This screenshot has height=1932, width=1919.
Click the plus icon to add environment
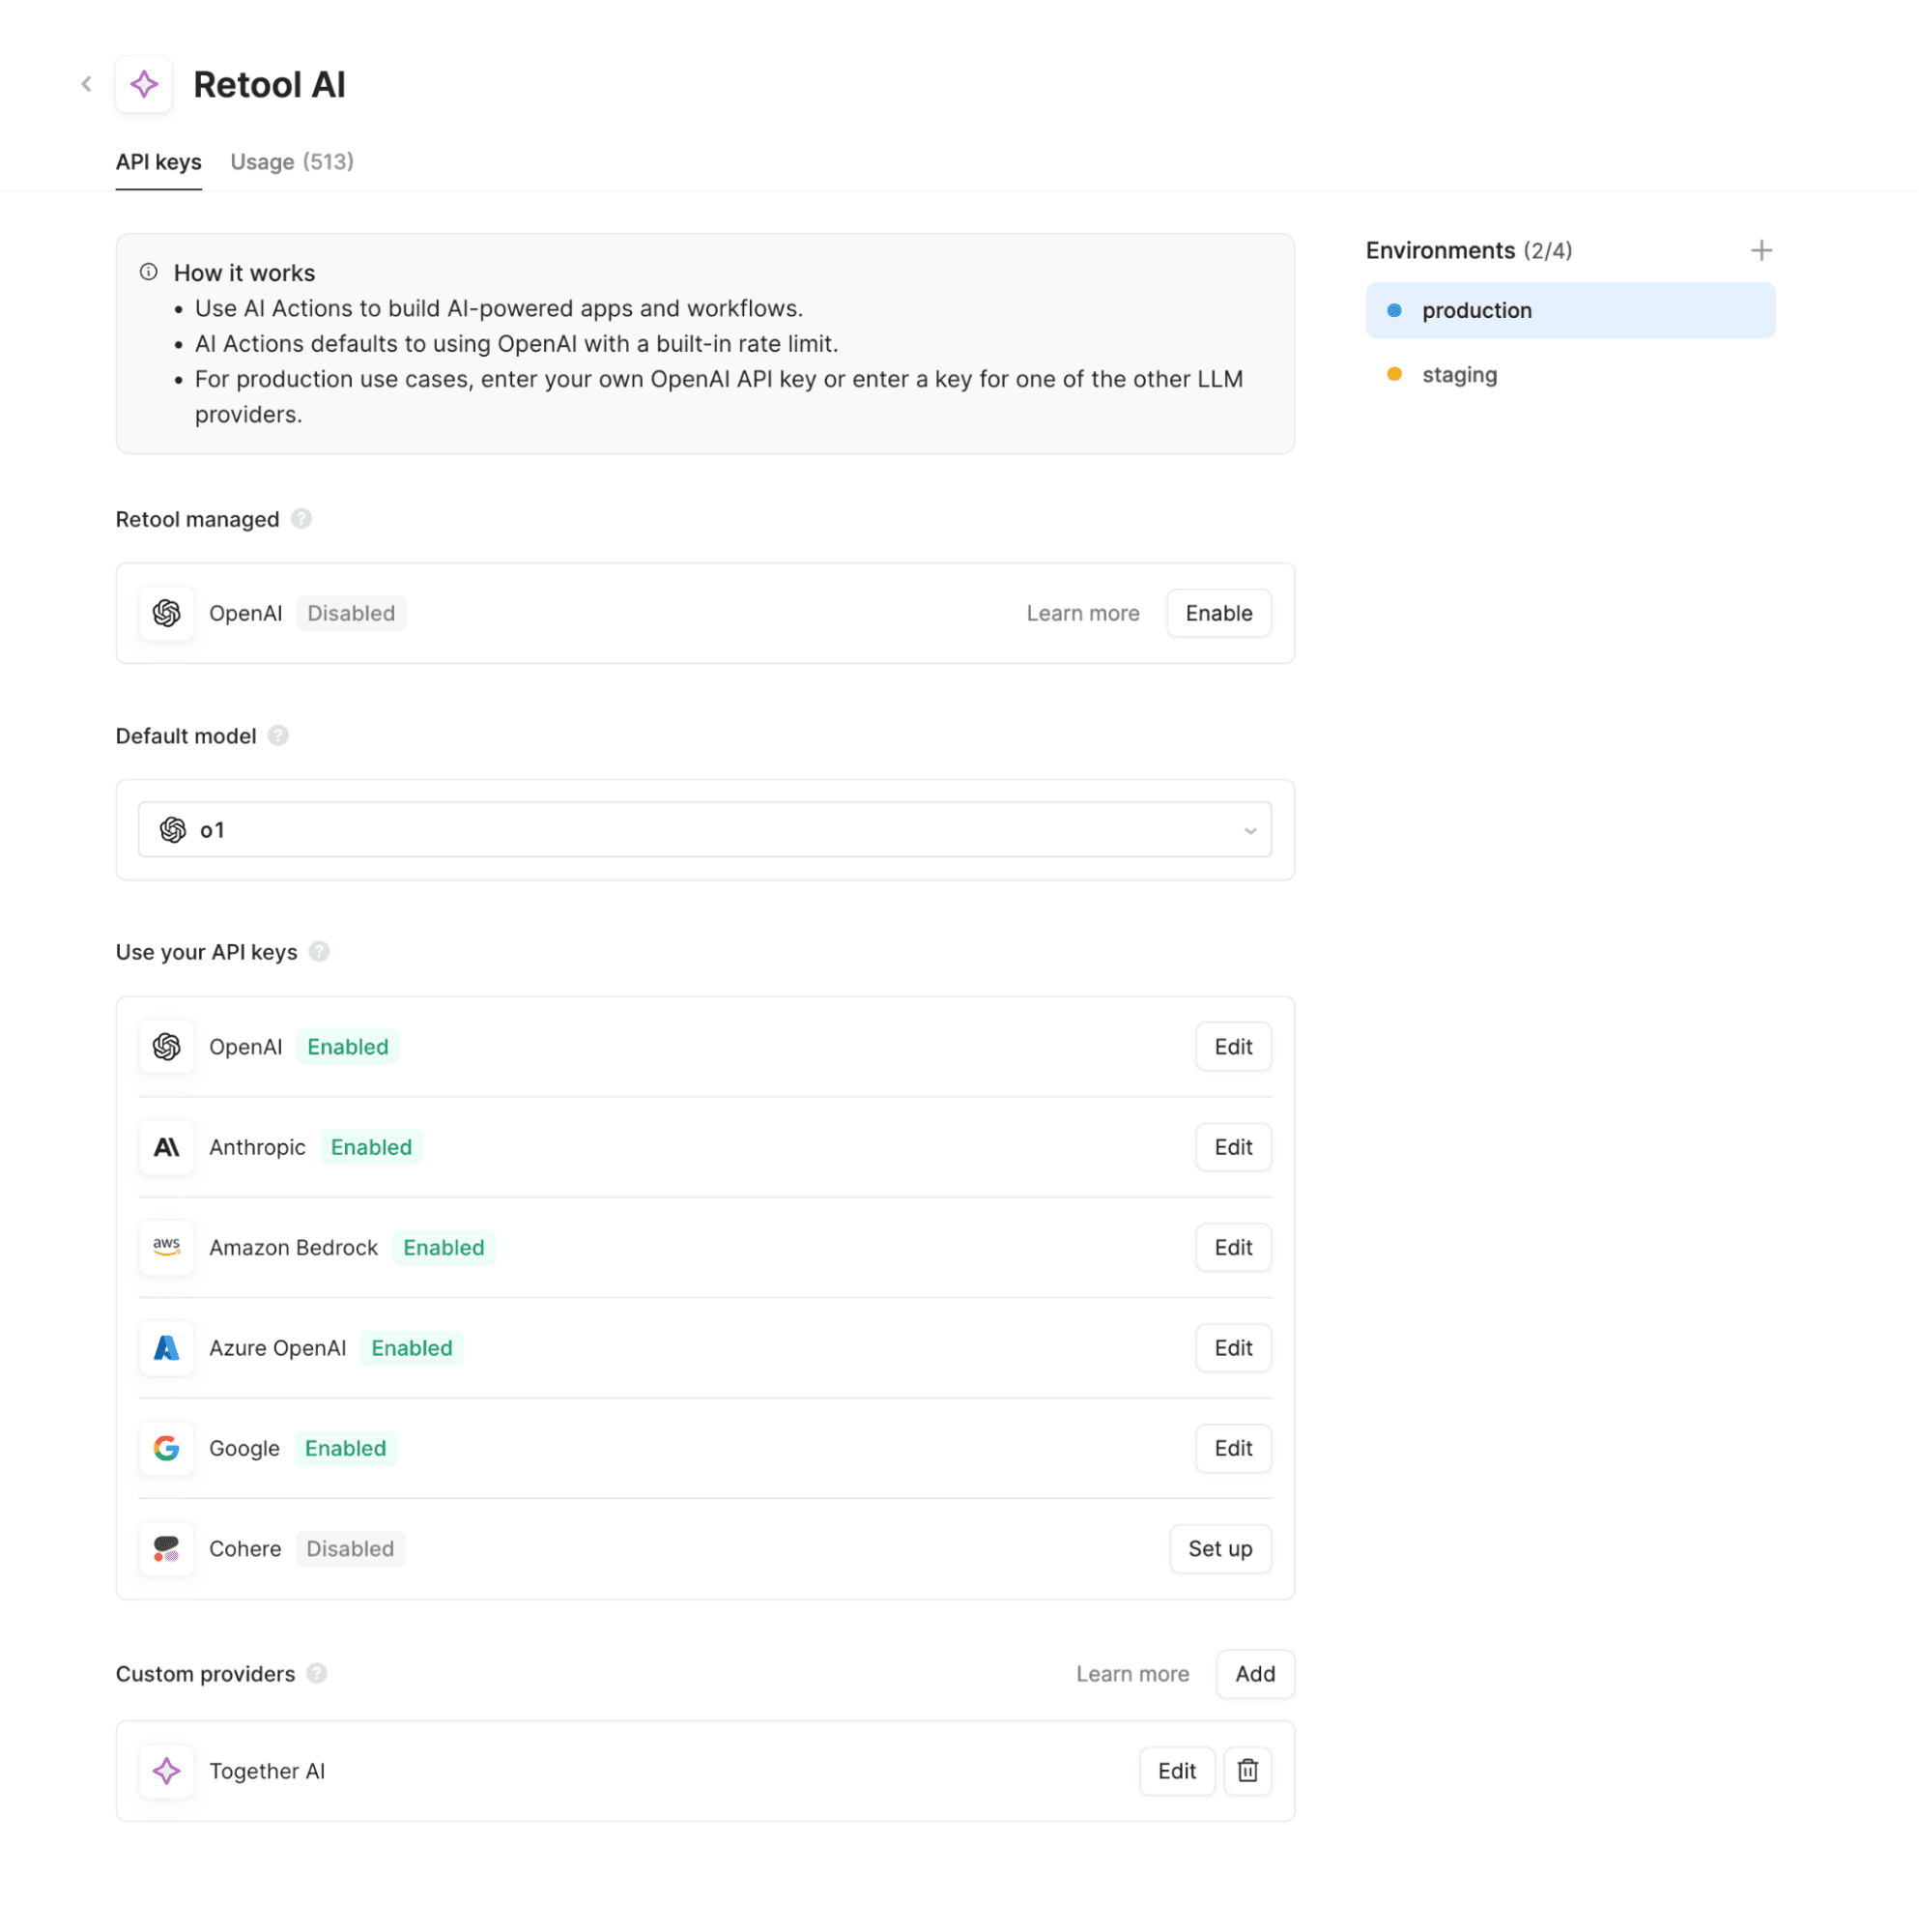click(x=1761, y=250)
